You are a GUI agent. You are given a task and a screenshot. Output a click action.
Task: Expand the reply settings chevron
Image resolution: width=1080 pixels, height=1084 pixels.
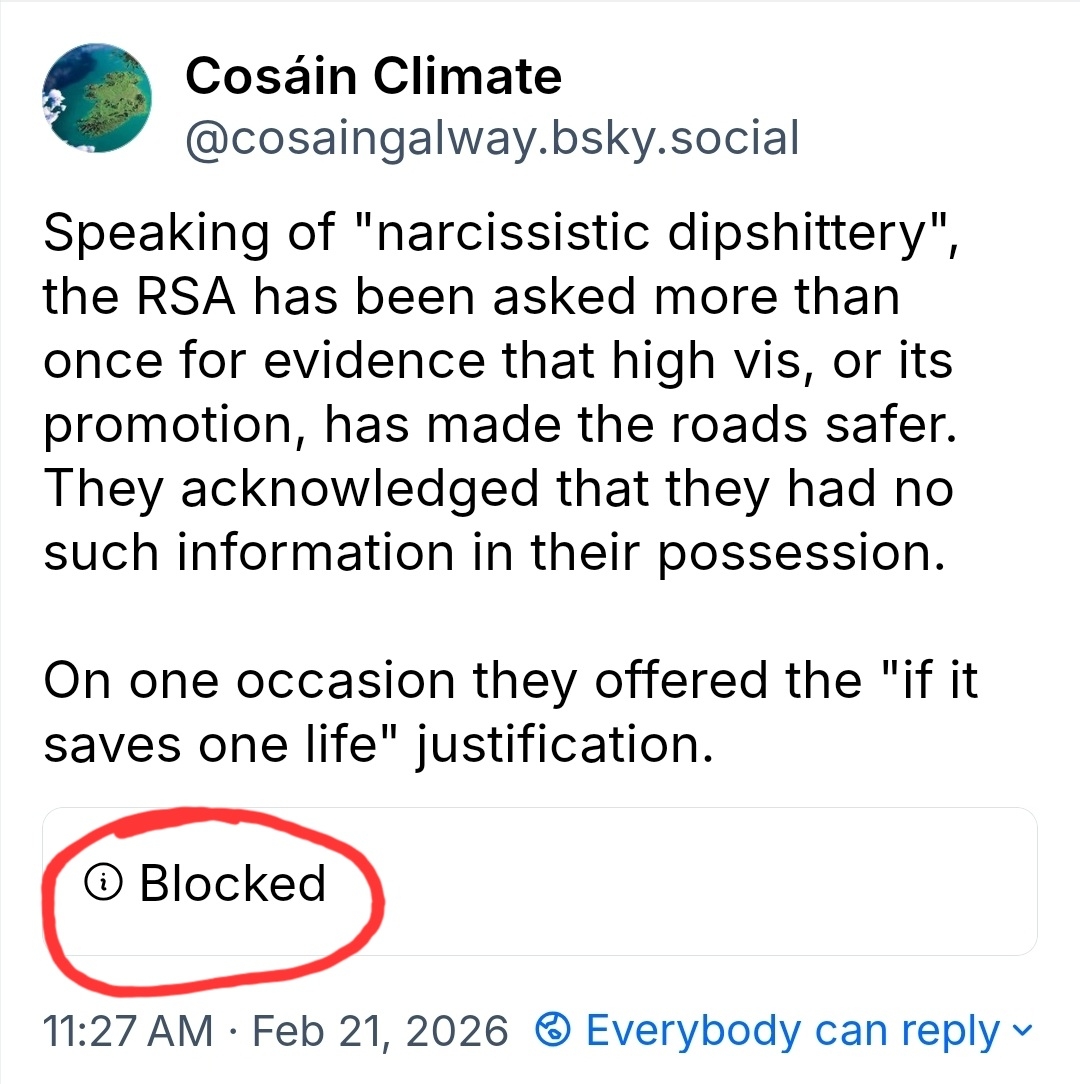point(1021,1029)
